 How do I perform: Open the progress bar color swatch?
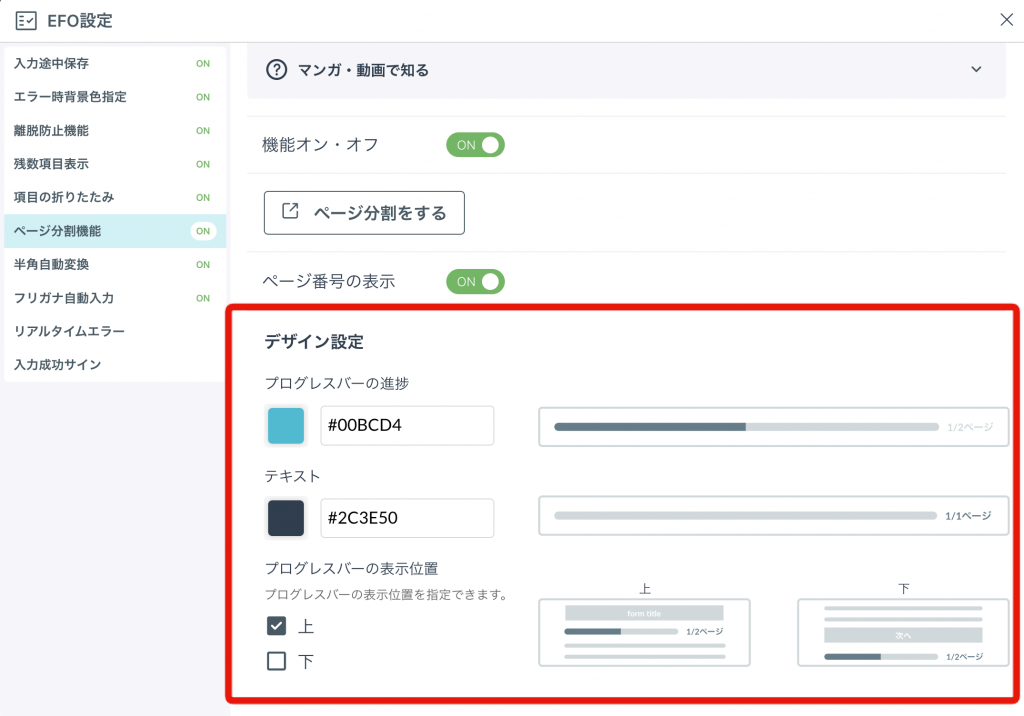point(284,425)
